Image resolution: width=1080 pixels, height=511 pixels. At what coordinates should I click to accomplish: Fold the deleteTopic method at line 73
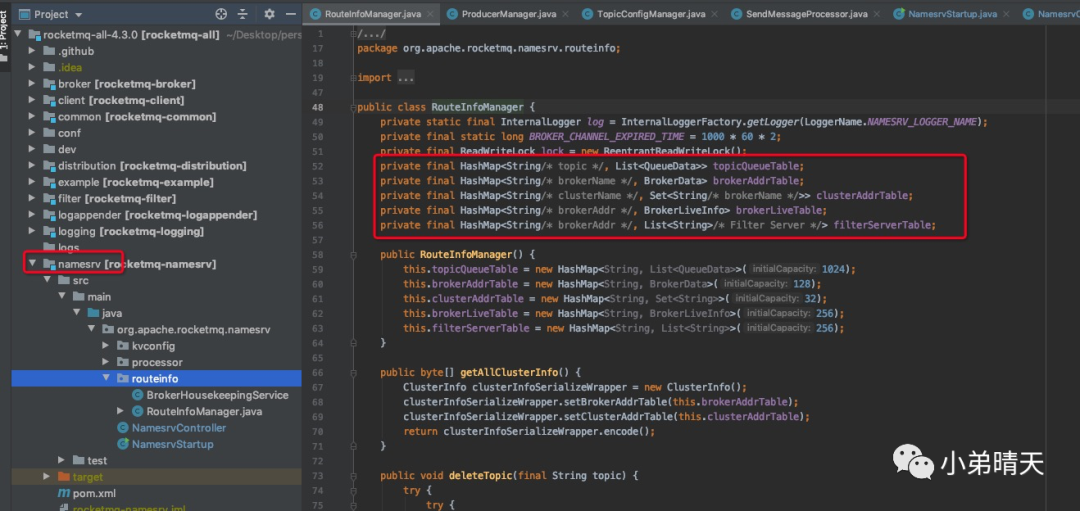tap(353, 476)
